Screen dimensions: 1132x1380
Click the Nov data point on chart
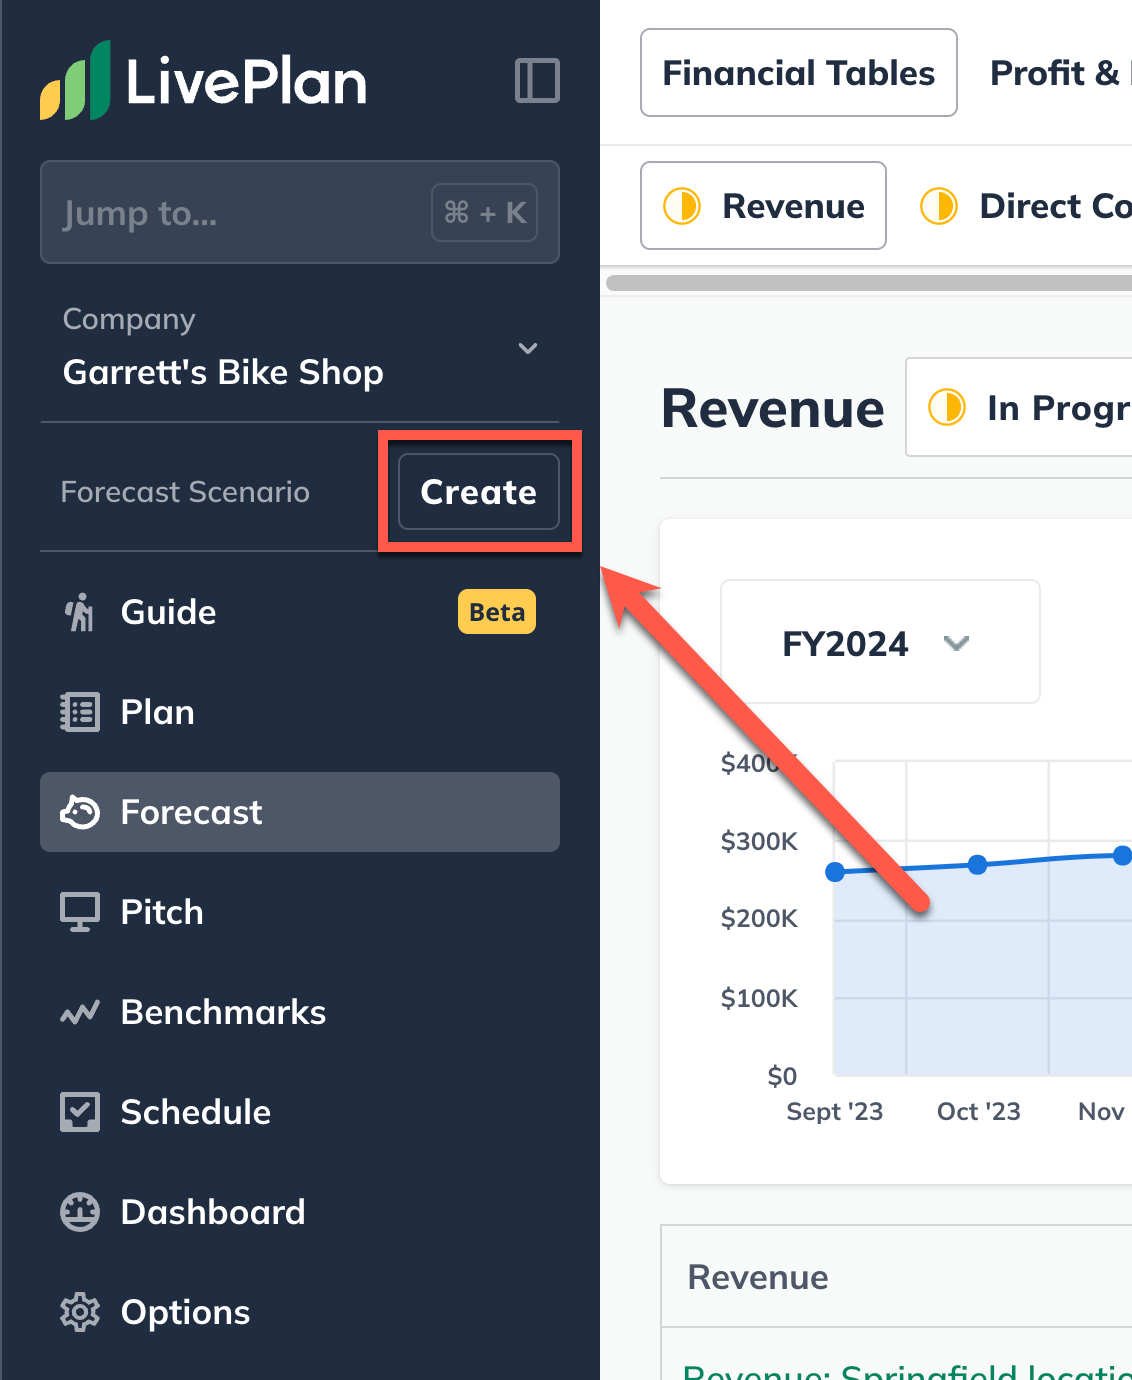(1122, 855)
